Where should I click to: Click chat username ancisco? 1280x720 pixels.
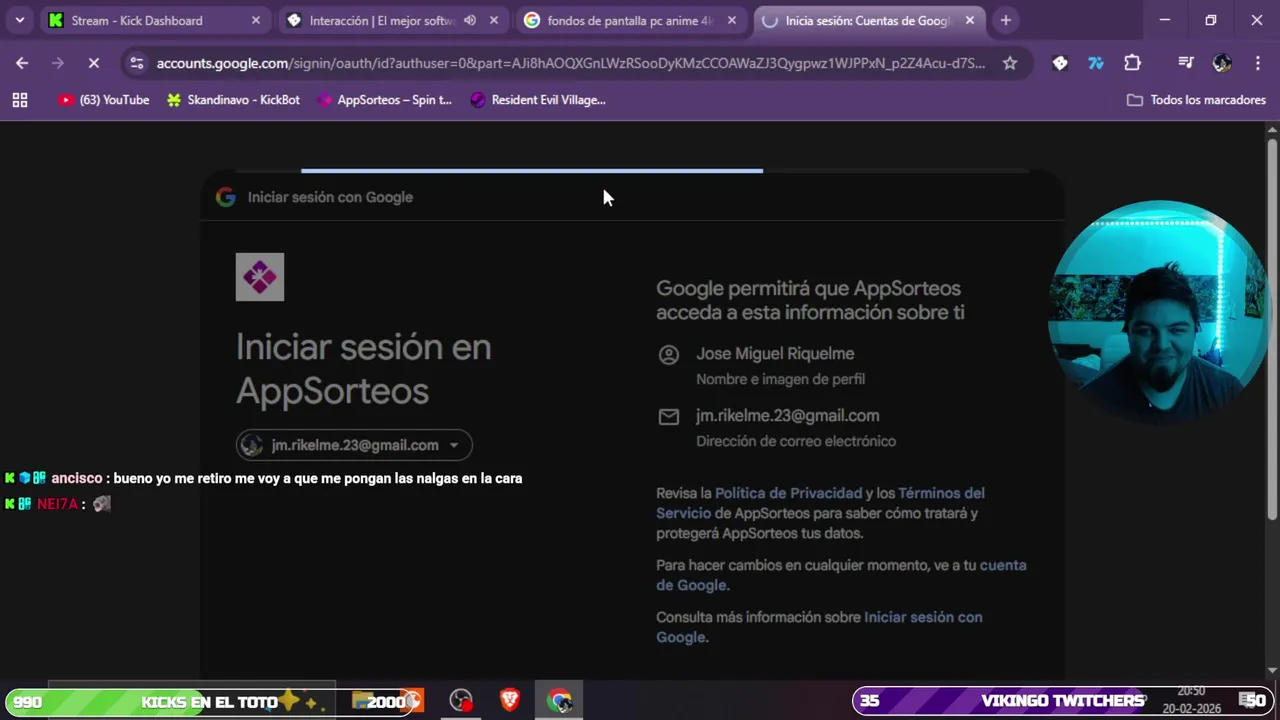tap(77, 479)
